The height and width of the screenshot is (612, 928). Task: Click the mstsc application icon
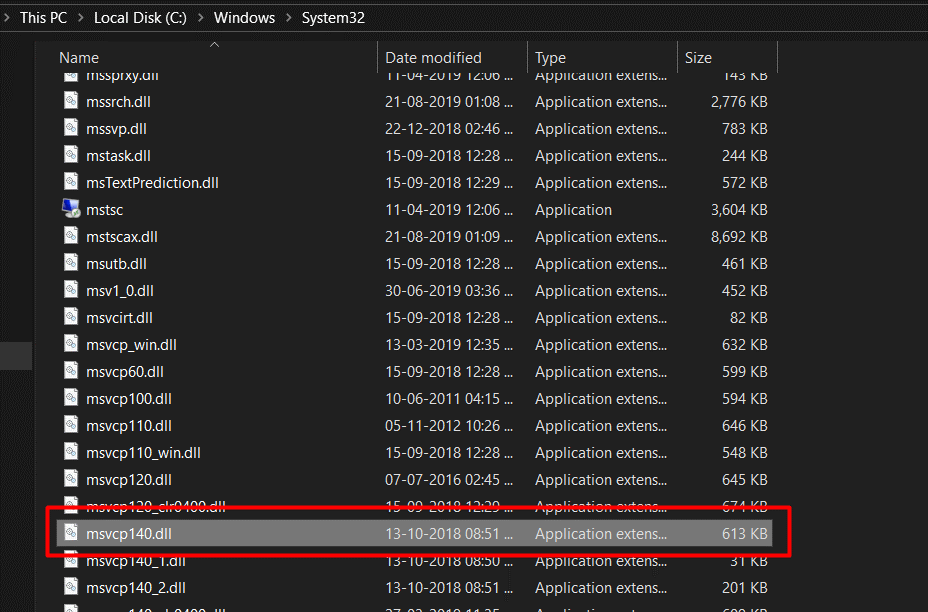click(x=71, y=209)
